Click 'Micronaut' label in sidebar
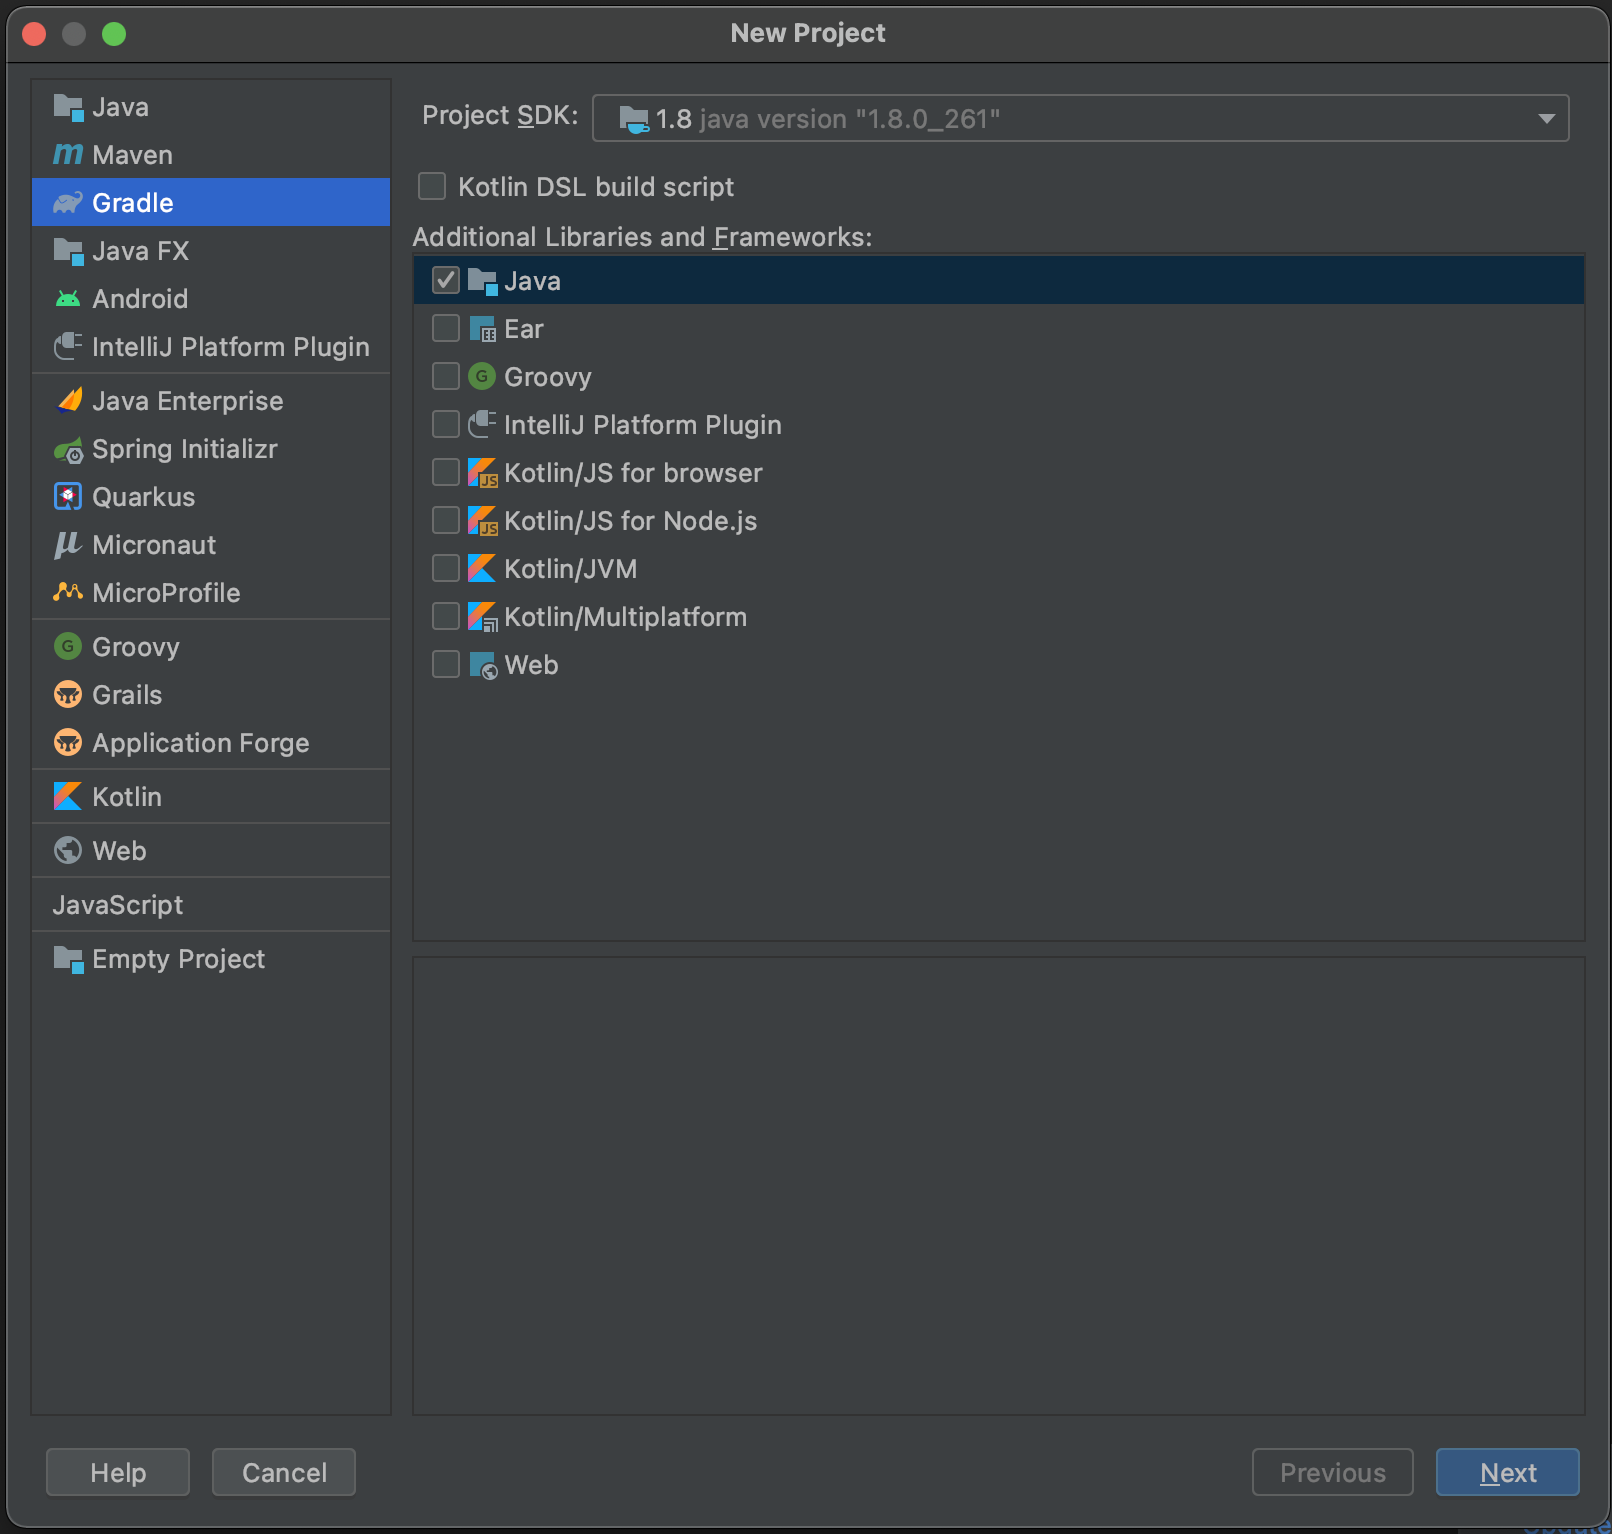1612x1534 pixels. [x=154, y=545]
